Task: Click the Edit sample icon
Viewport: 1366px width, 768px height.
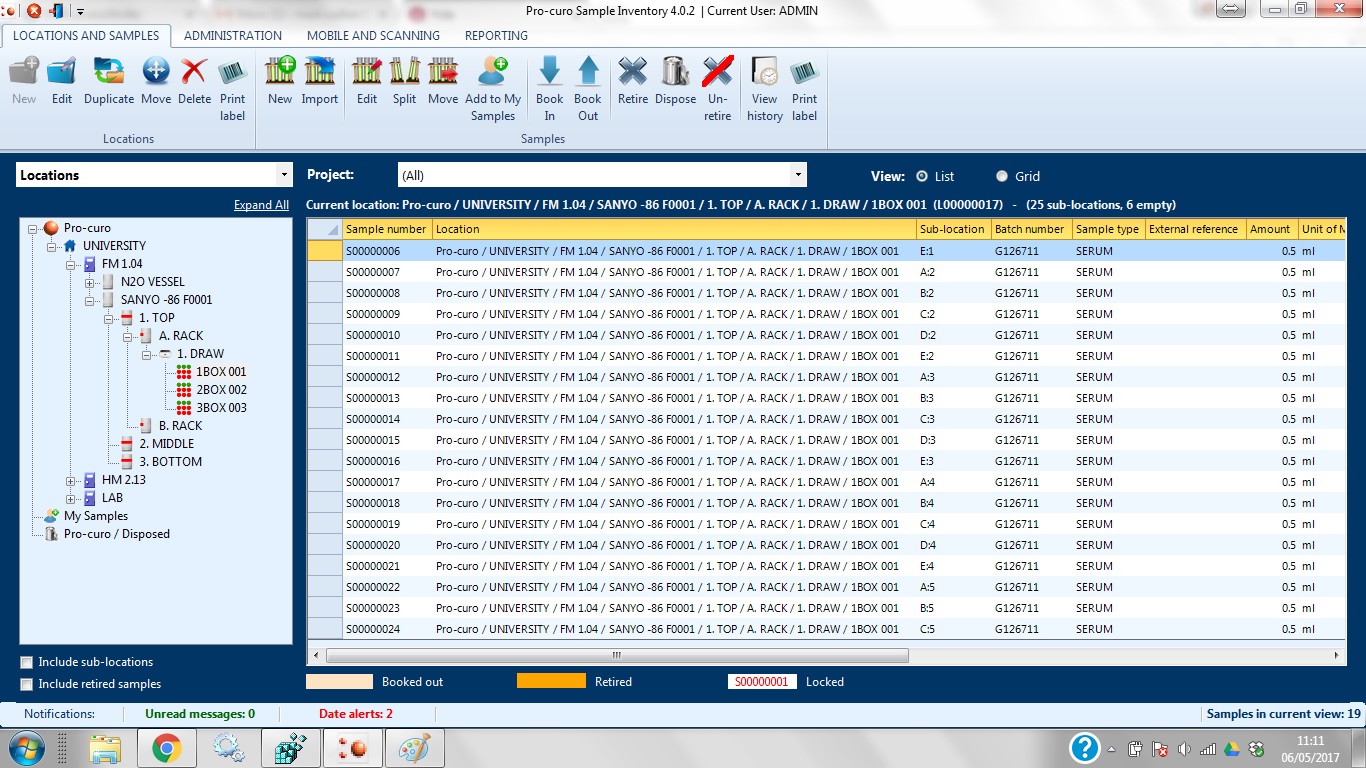Action: pos(367,72)
